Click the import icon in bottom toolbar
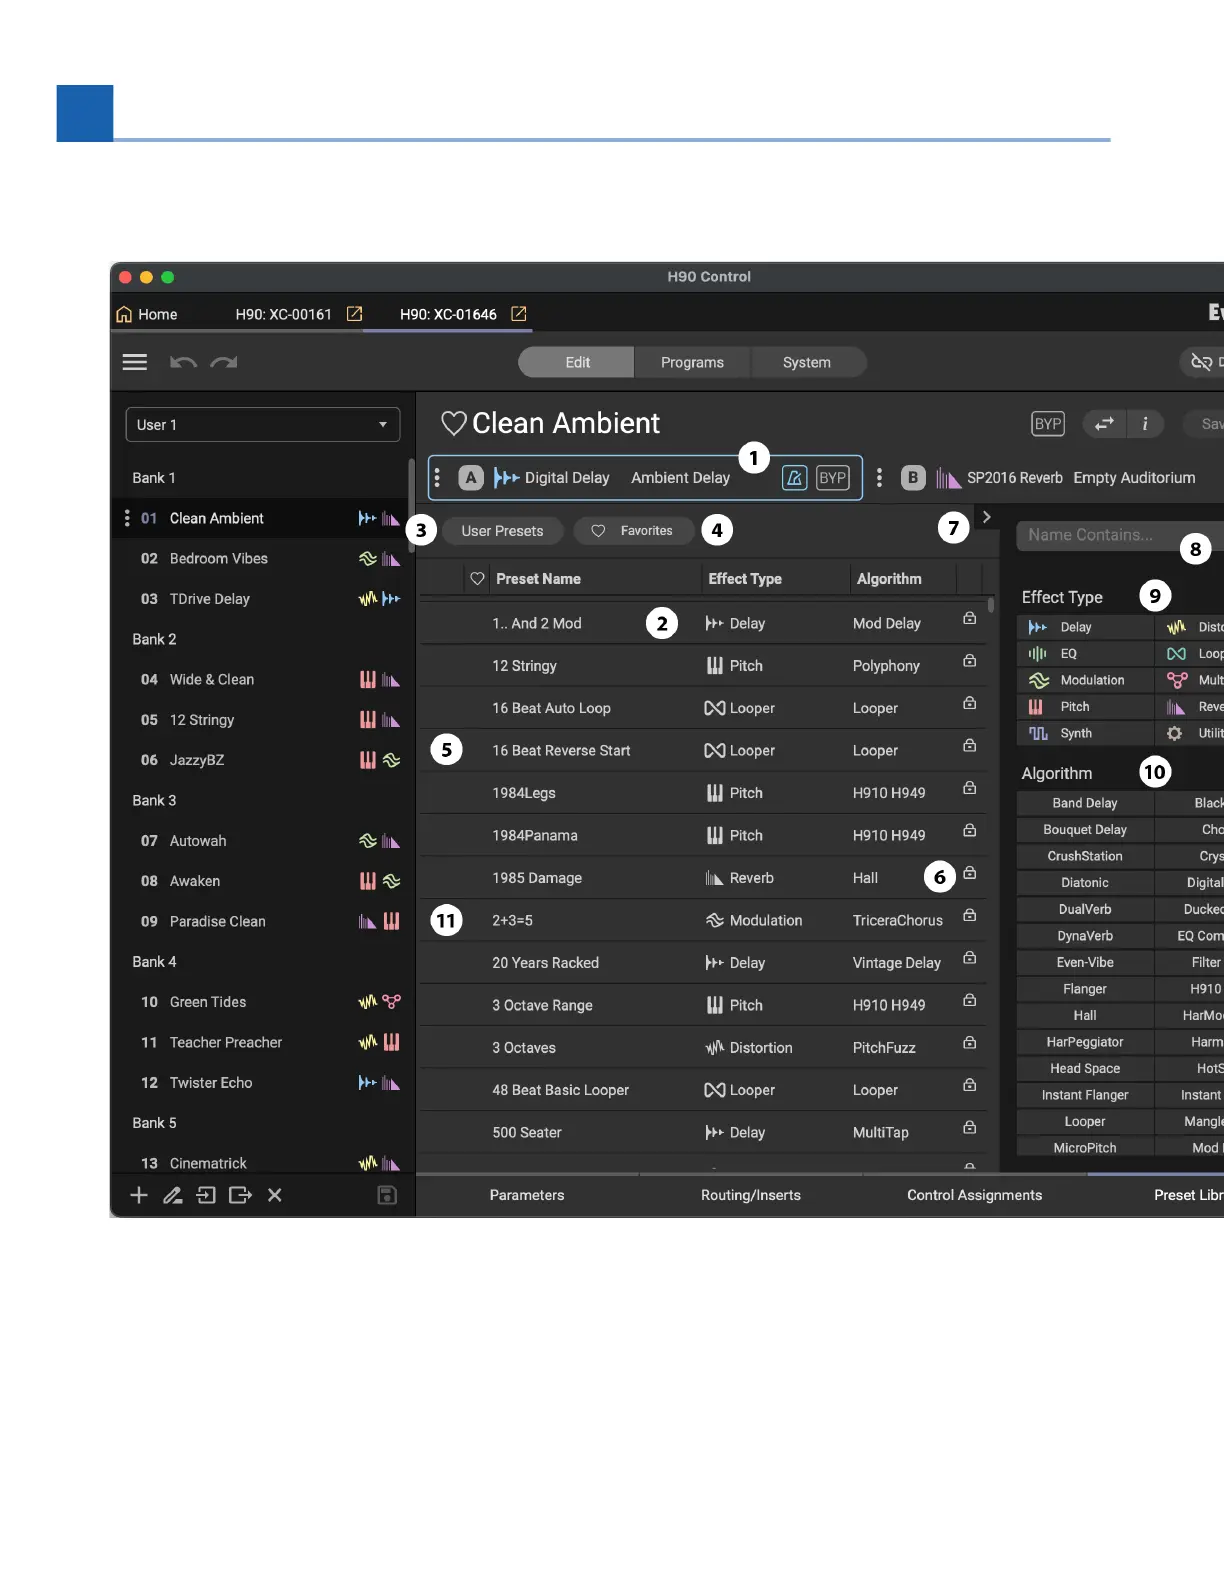The image size is (1224, 1584). [206, 1195]
